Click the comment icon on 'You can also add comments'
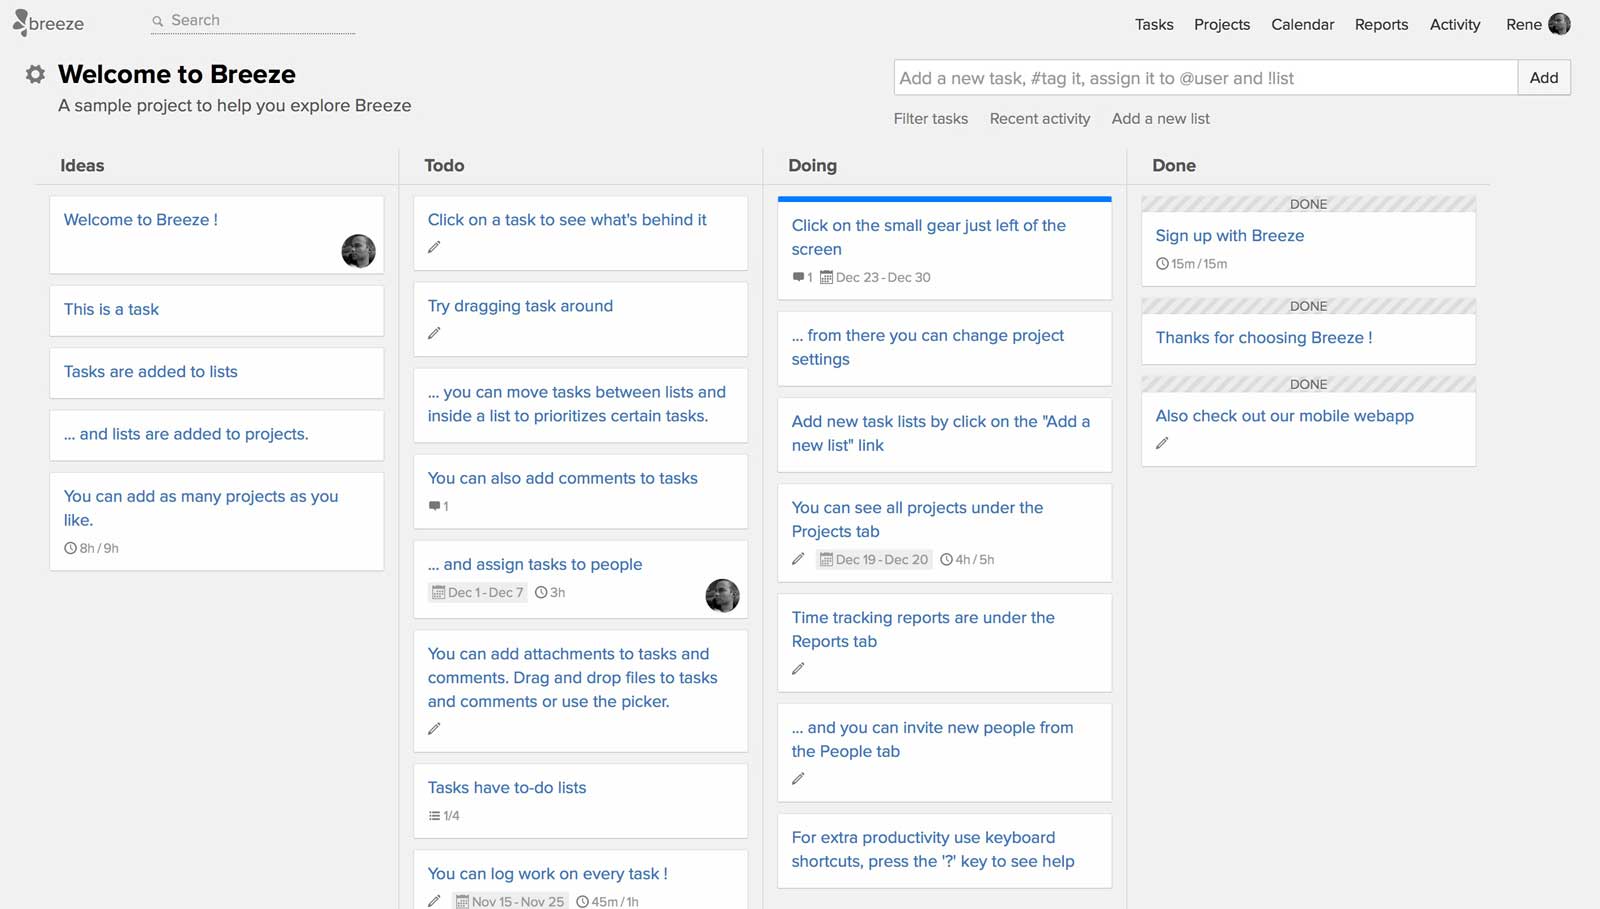This screenshot has width=1600, height=909. click(x=434, y=506)
